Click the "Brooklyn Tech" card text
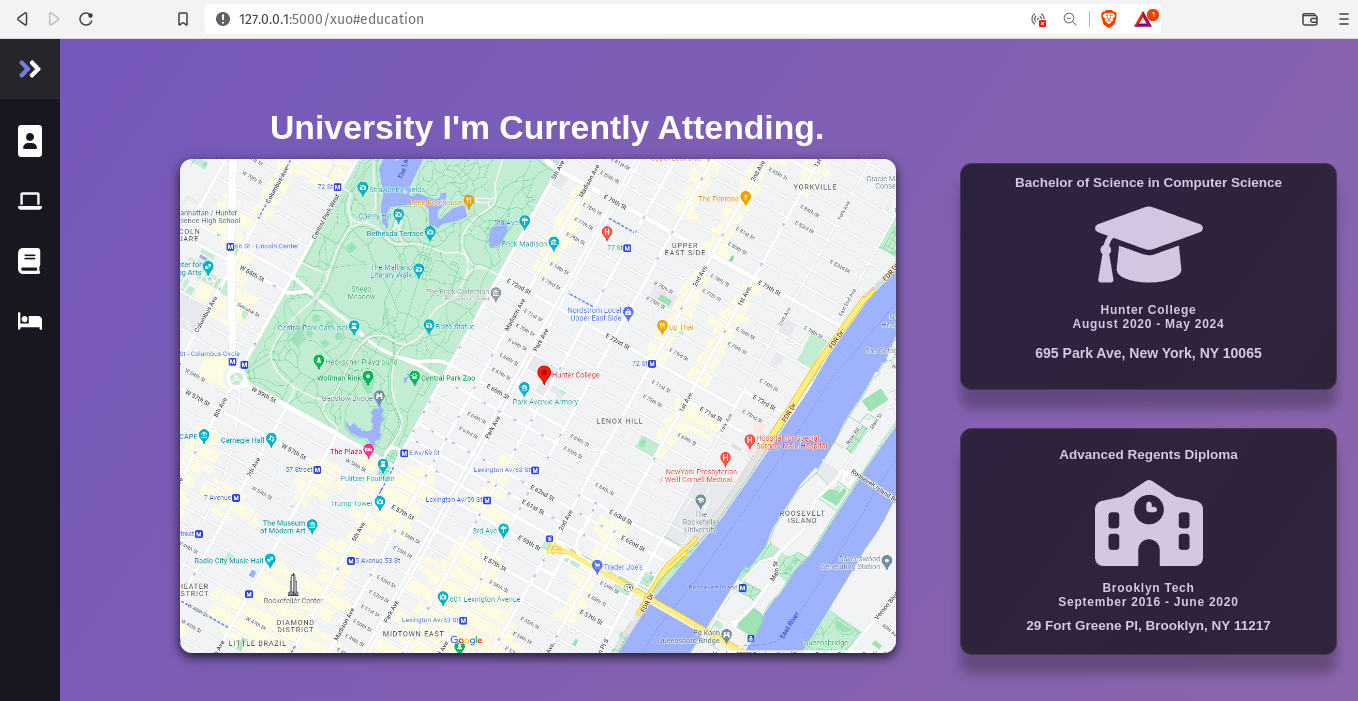1358x701 pixels. tap(1148, 588)
